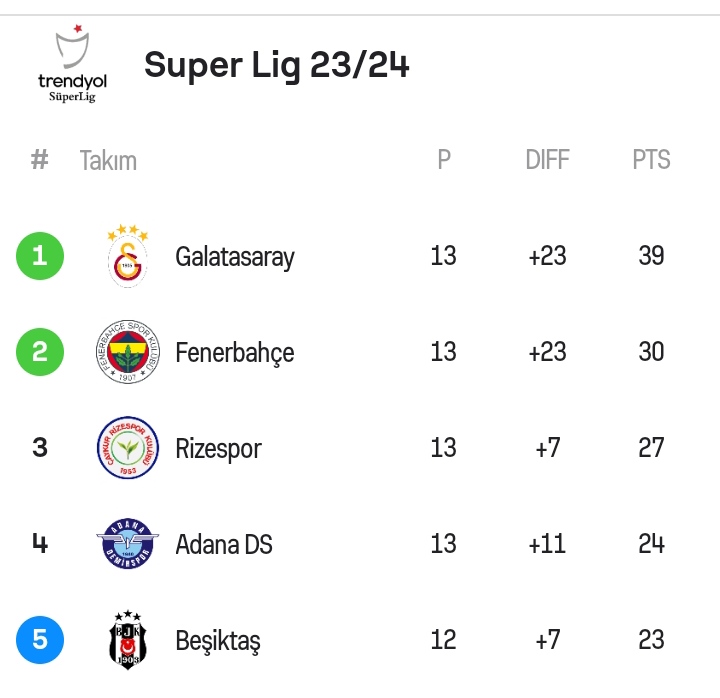This screenshot has width=720, height=698.
Task: Open the Beşiktaş team name link
Action: [218, 641]
